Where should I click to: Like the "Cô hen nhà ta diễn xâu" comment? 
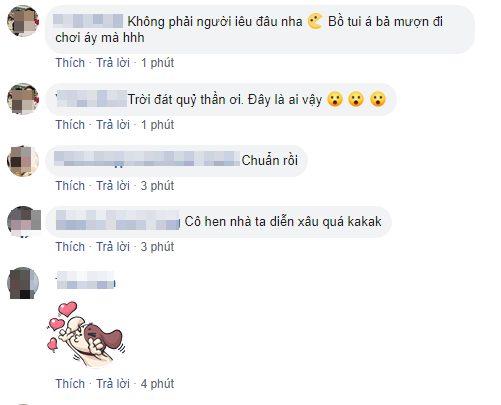70,247
